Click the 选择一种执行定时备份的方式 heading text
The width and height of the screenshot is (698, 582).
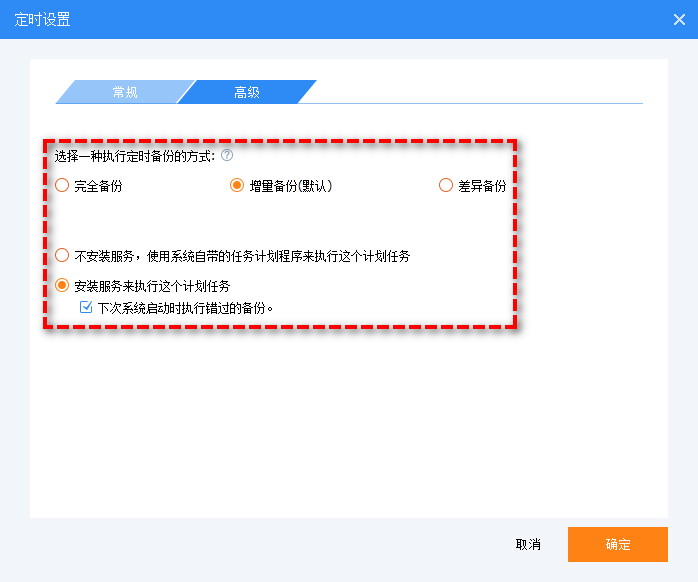point(134,156)
